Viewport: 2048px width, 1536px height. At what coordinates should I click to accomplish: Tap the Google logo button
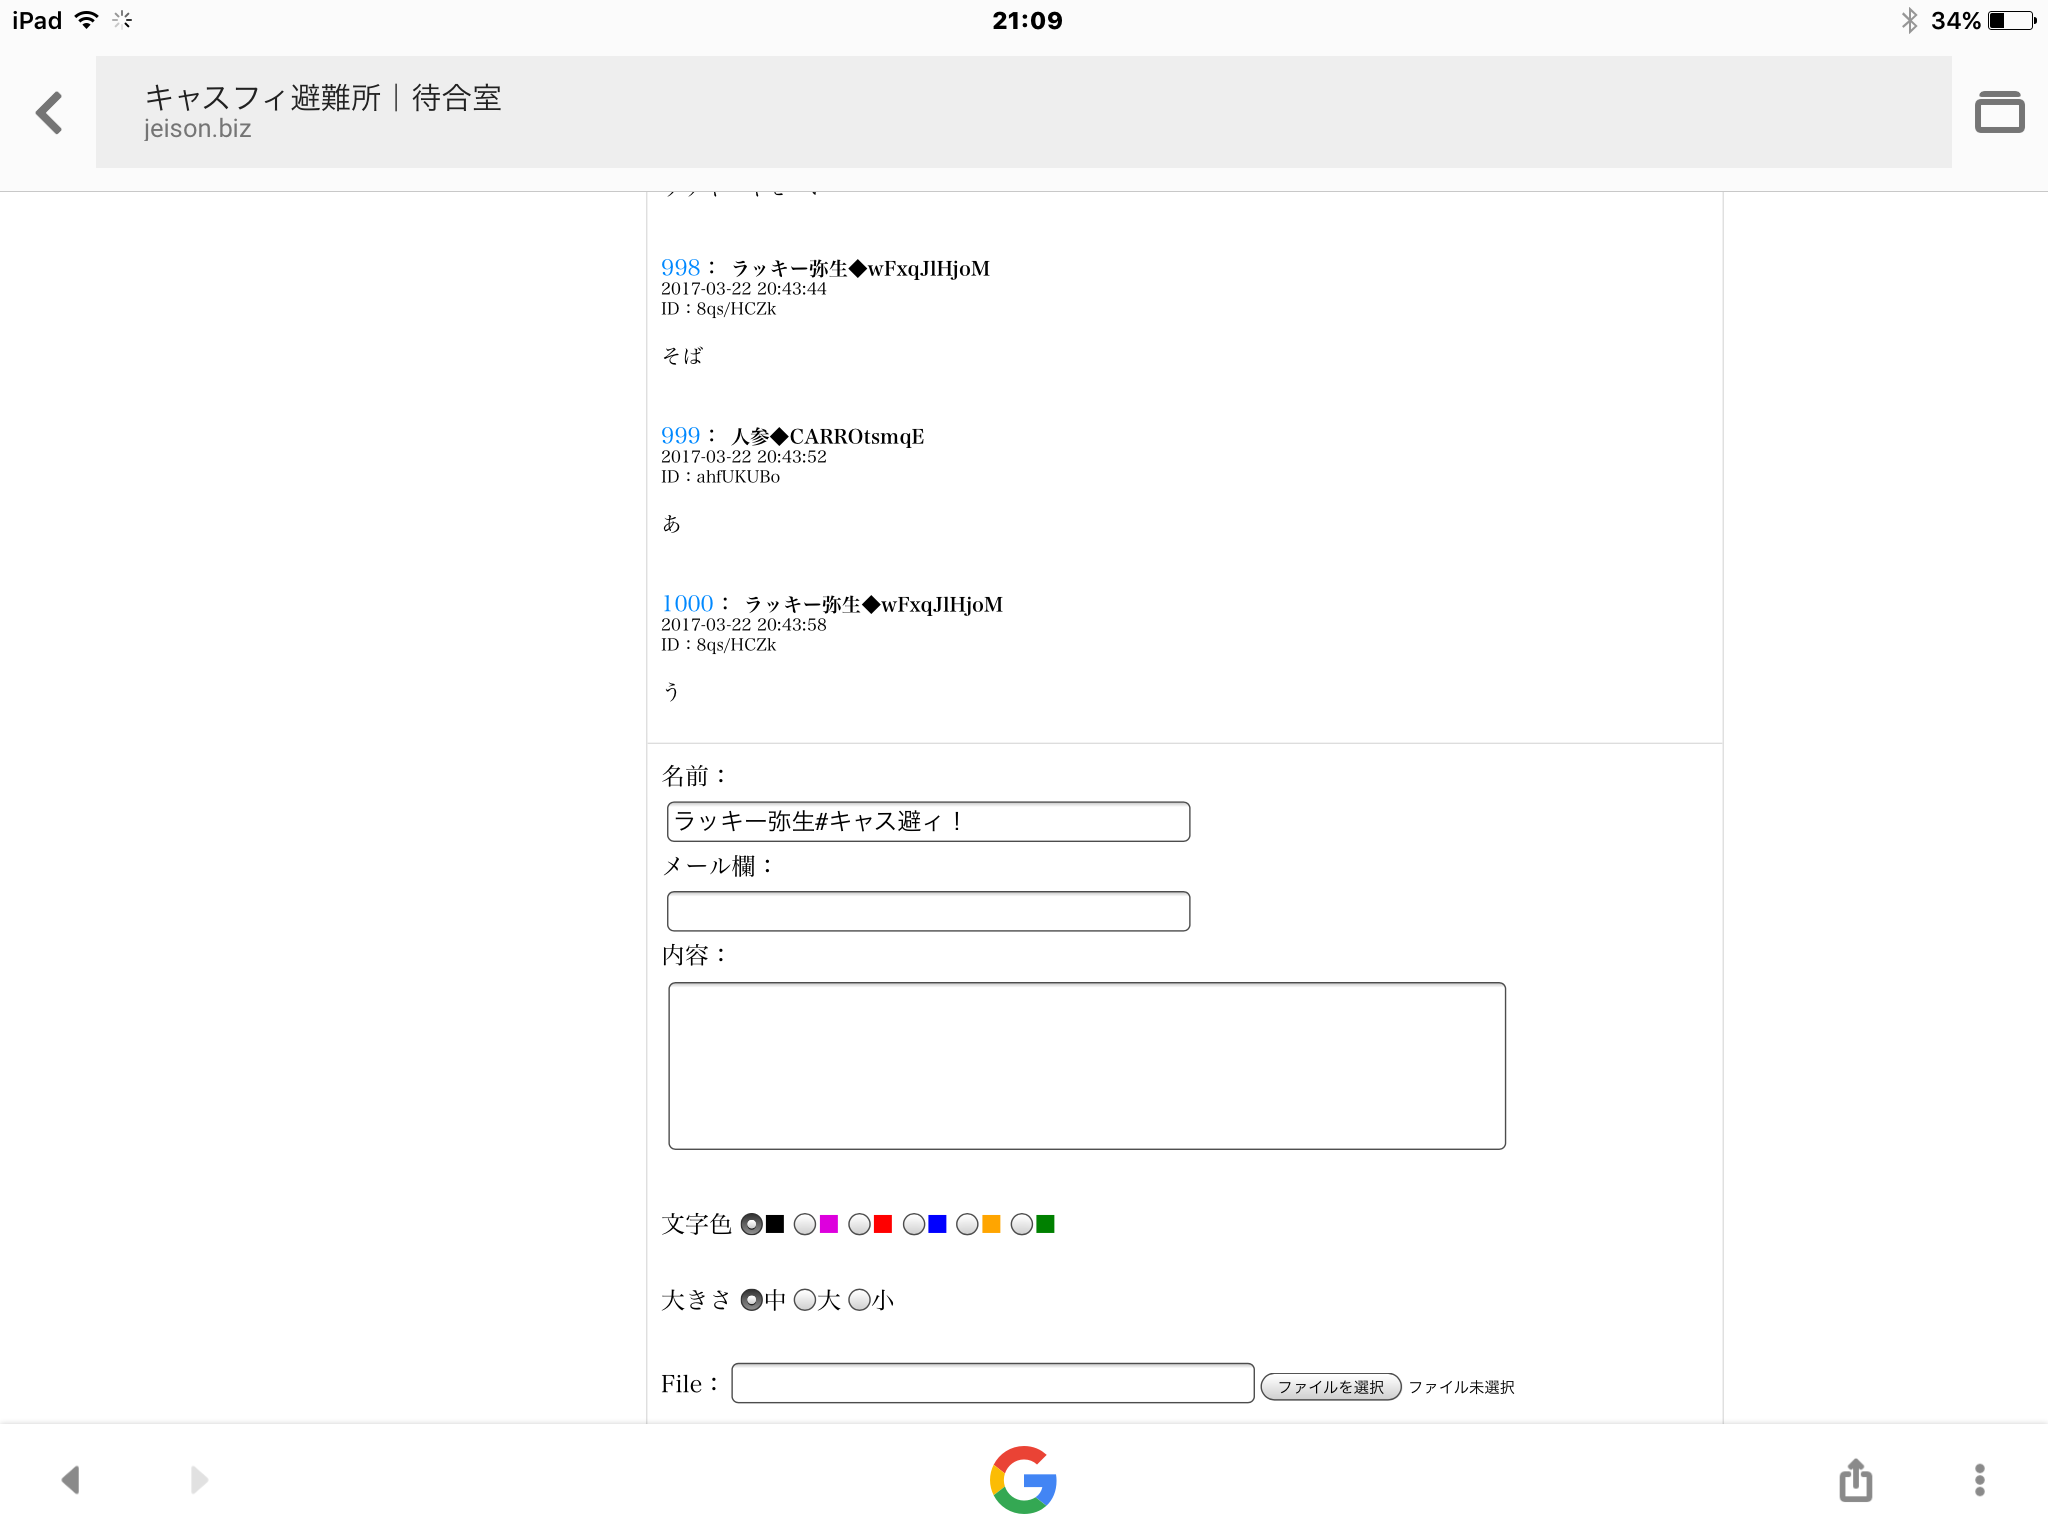1023,1479
